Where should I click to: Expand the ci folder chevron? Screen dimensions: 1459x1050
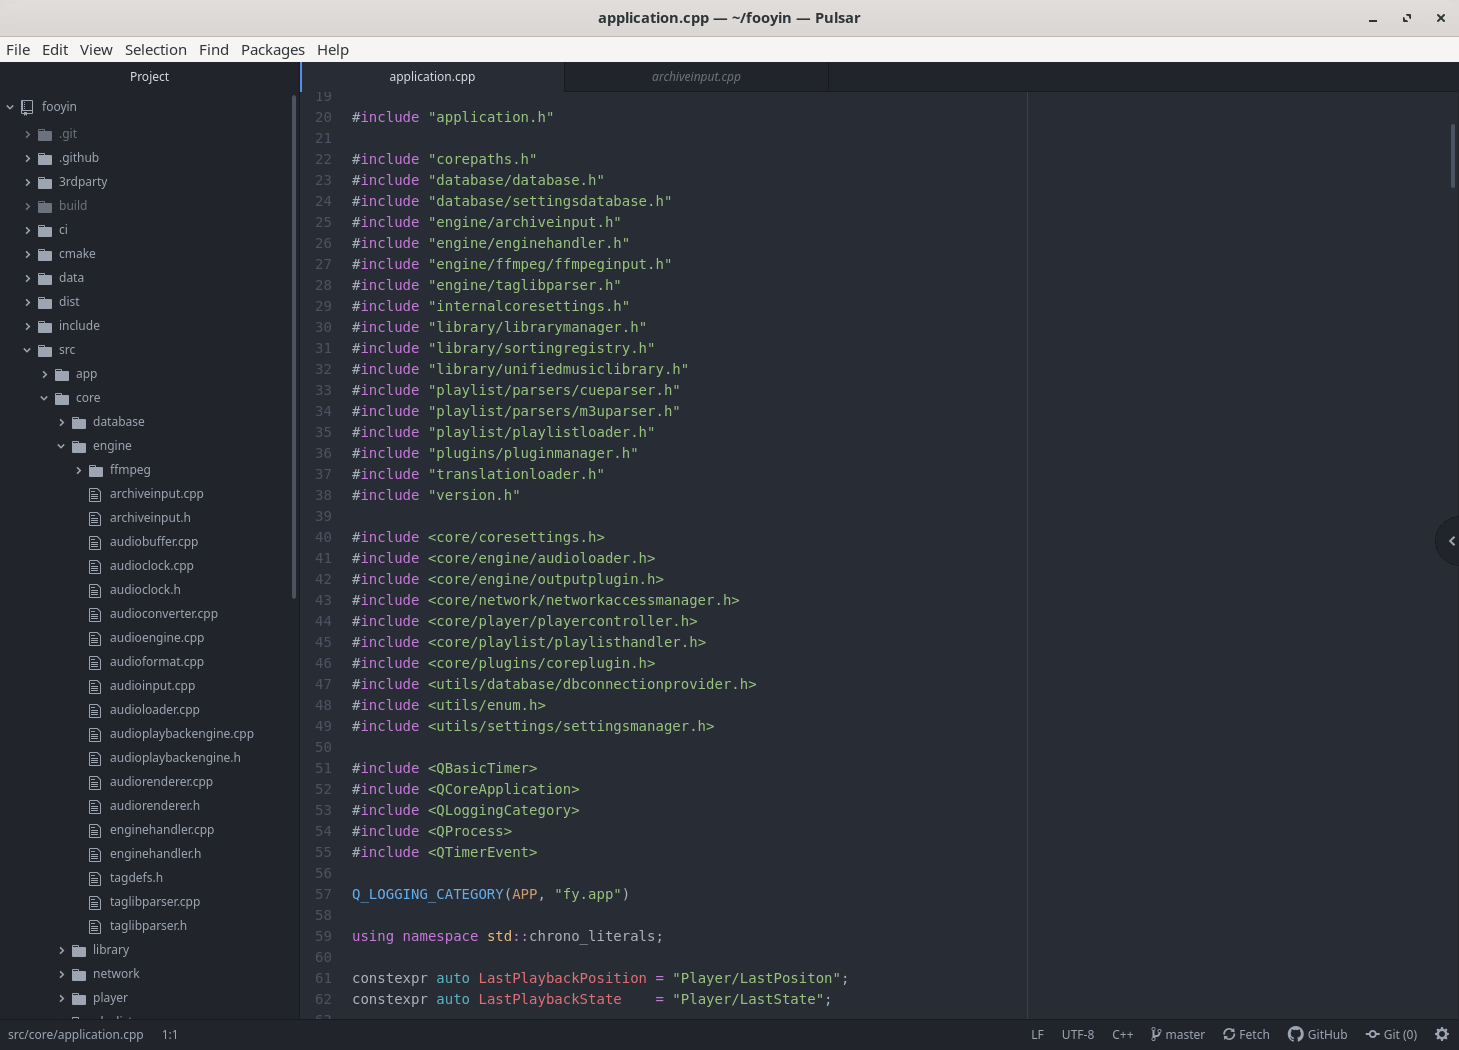(27, 230)
